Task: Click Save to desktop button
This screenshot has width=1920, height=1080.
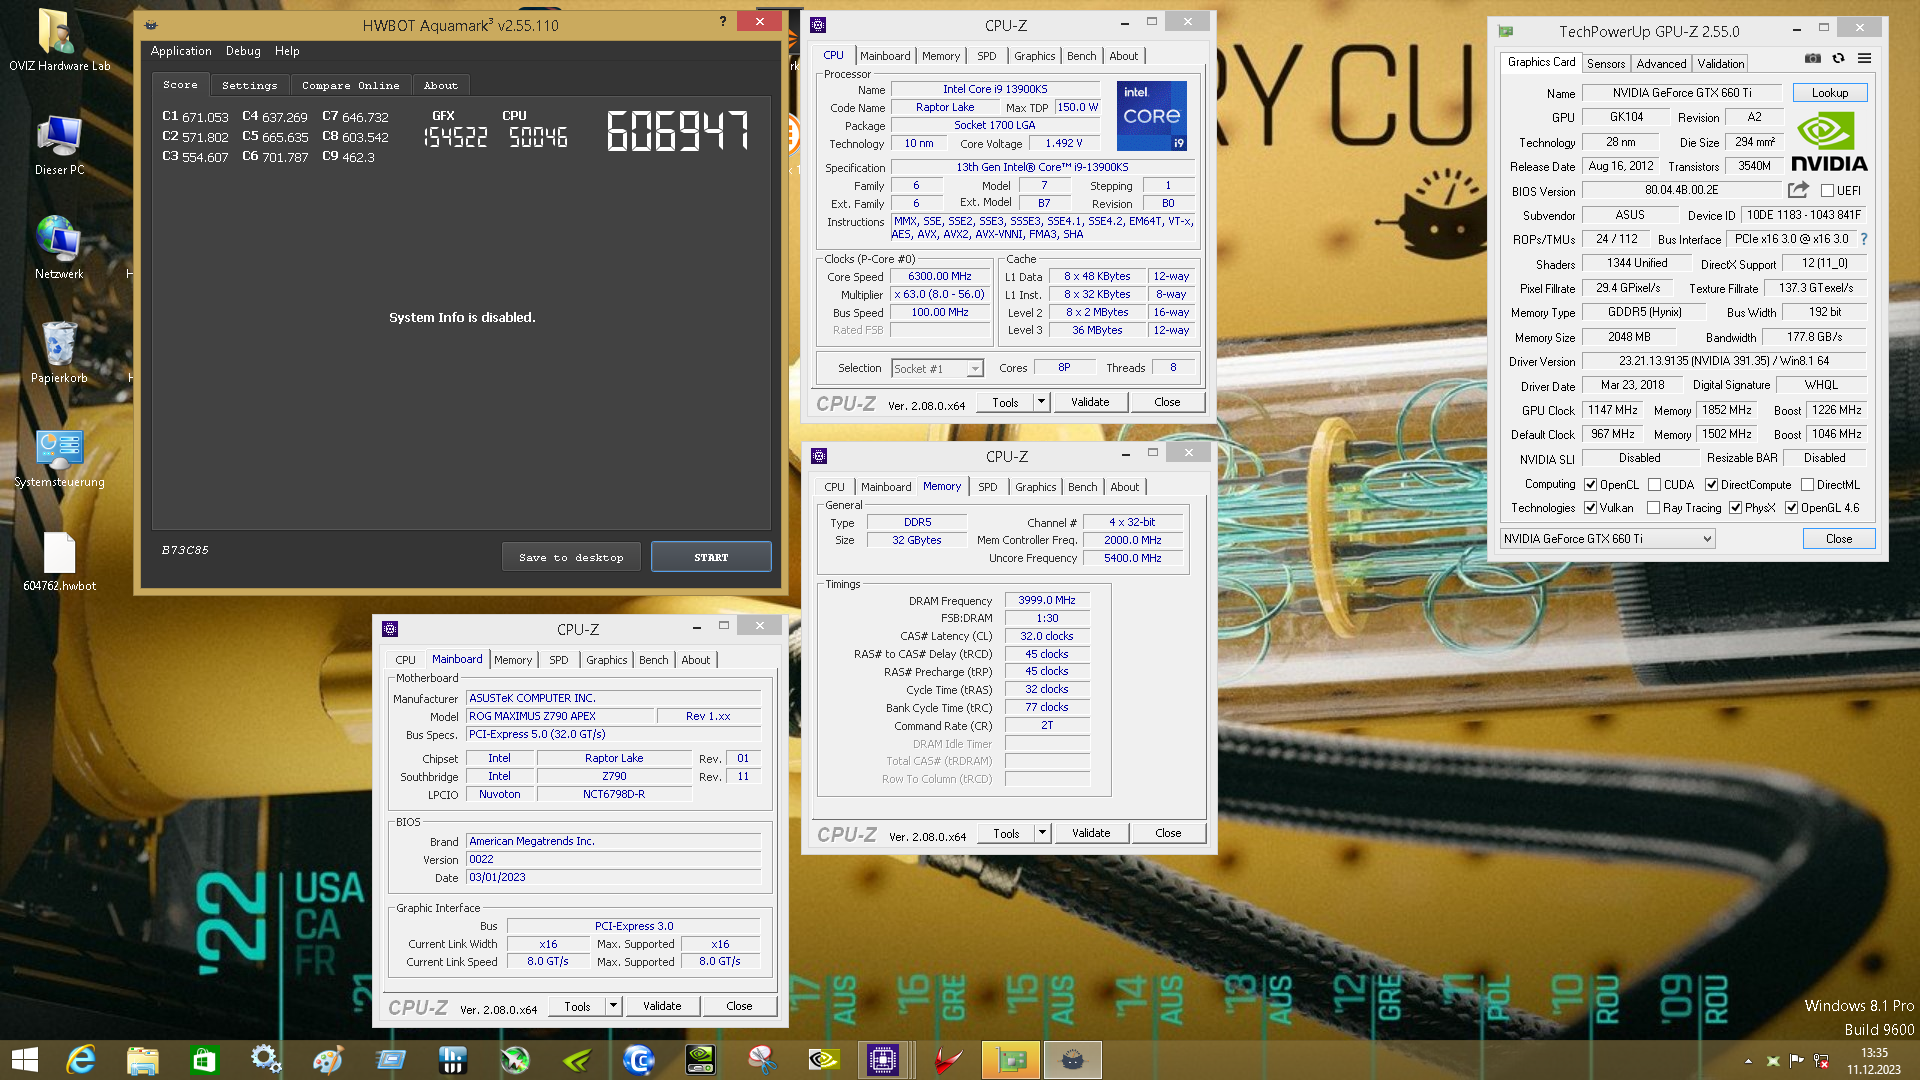Action: point(571,557)
